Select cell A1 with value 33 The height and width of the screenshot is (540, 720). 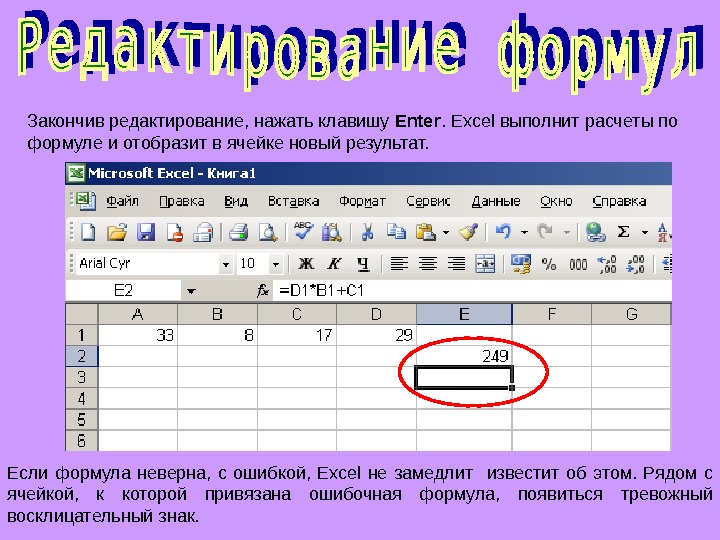click(x=138, y=335)
